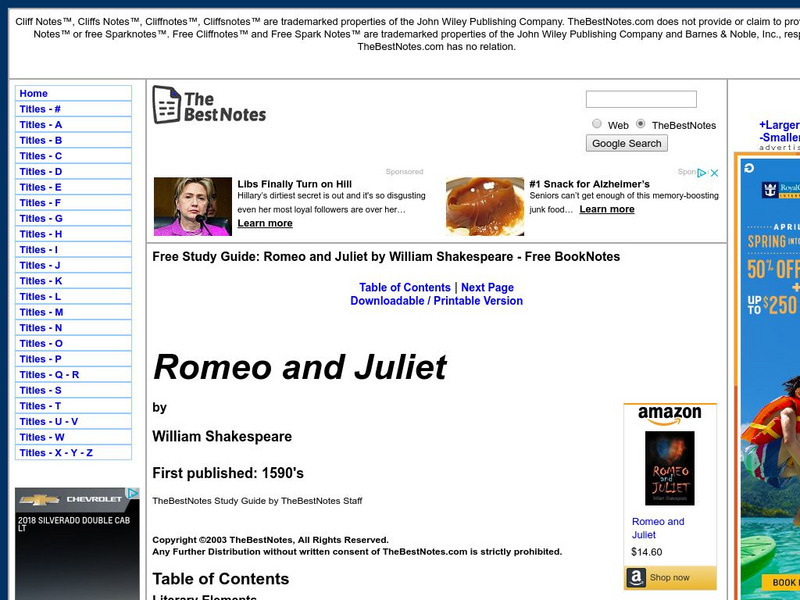Screen dimensions: 800x600
Task: Select Titles - Q - R in sidebar
Action: [73, 375]
